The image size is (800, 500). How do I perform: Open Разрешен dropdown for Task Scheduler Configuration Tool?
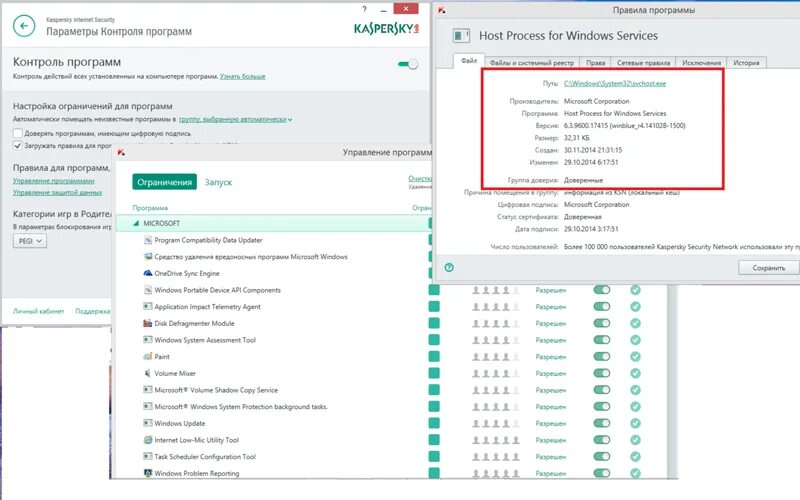[x=551, y=457]
